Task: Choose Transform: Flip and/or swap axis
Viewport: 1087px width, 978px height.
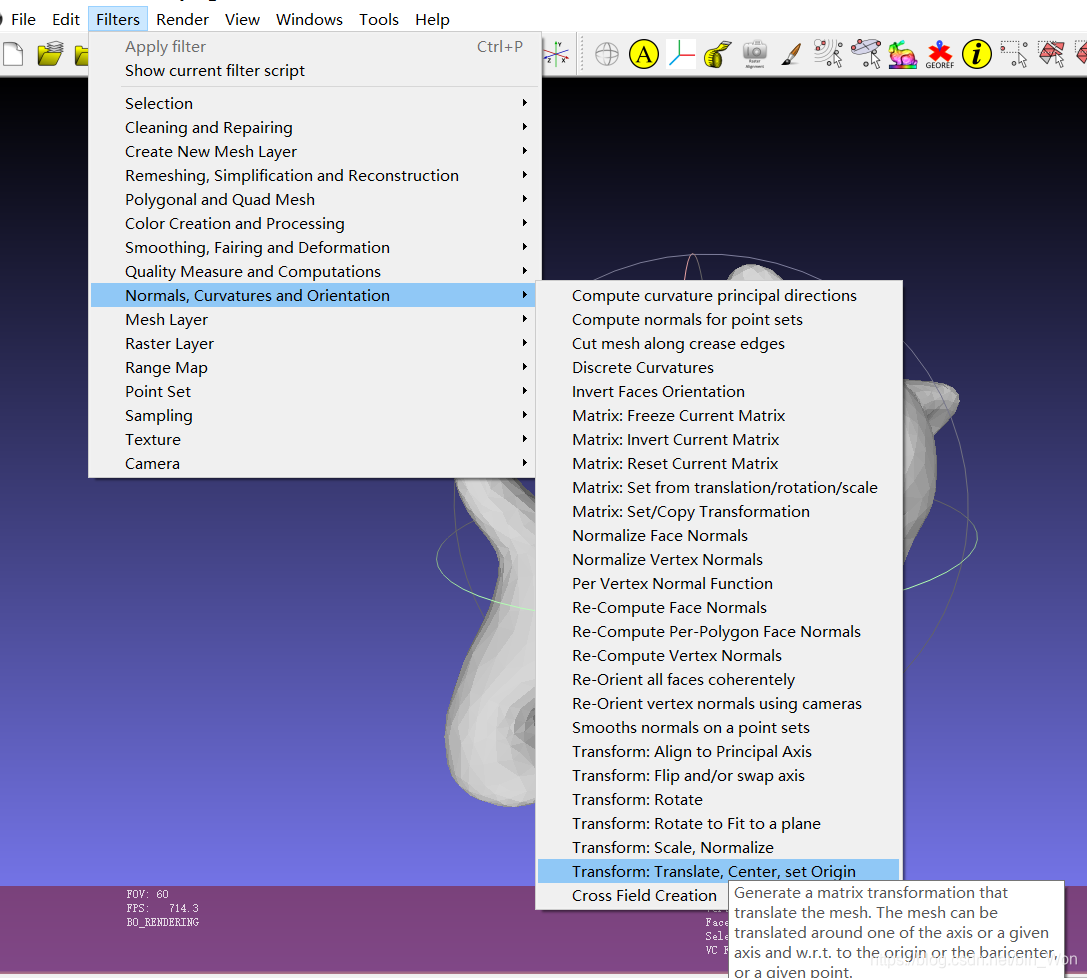Action: coord(718,776)
